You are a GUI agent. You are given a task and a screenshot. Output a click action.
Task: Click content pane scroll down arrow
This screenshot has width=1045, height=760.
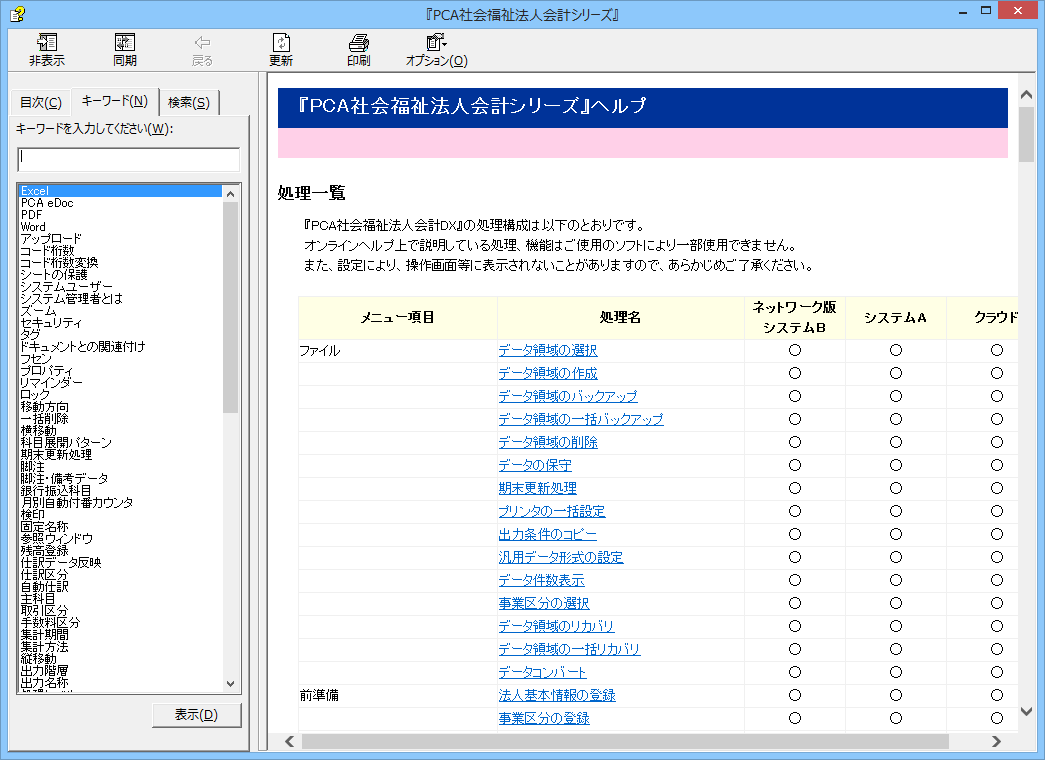[x=1026, y=711]
